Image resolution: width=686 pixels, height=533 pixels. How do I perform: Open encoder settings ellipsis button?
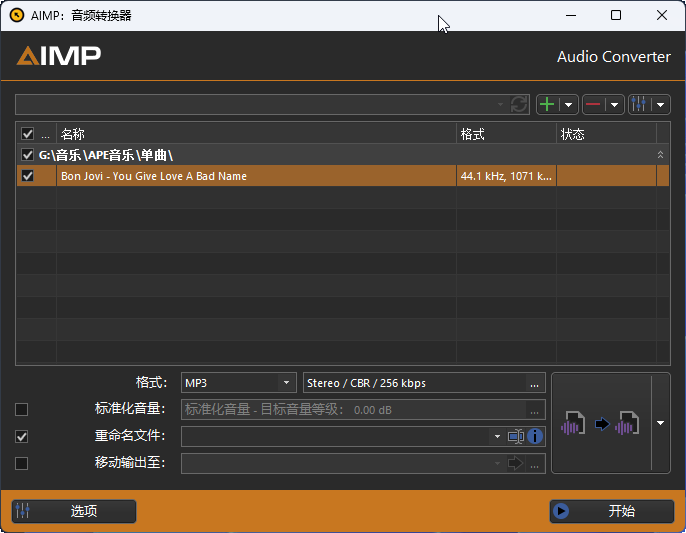(534, 384)
